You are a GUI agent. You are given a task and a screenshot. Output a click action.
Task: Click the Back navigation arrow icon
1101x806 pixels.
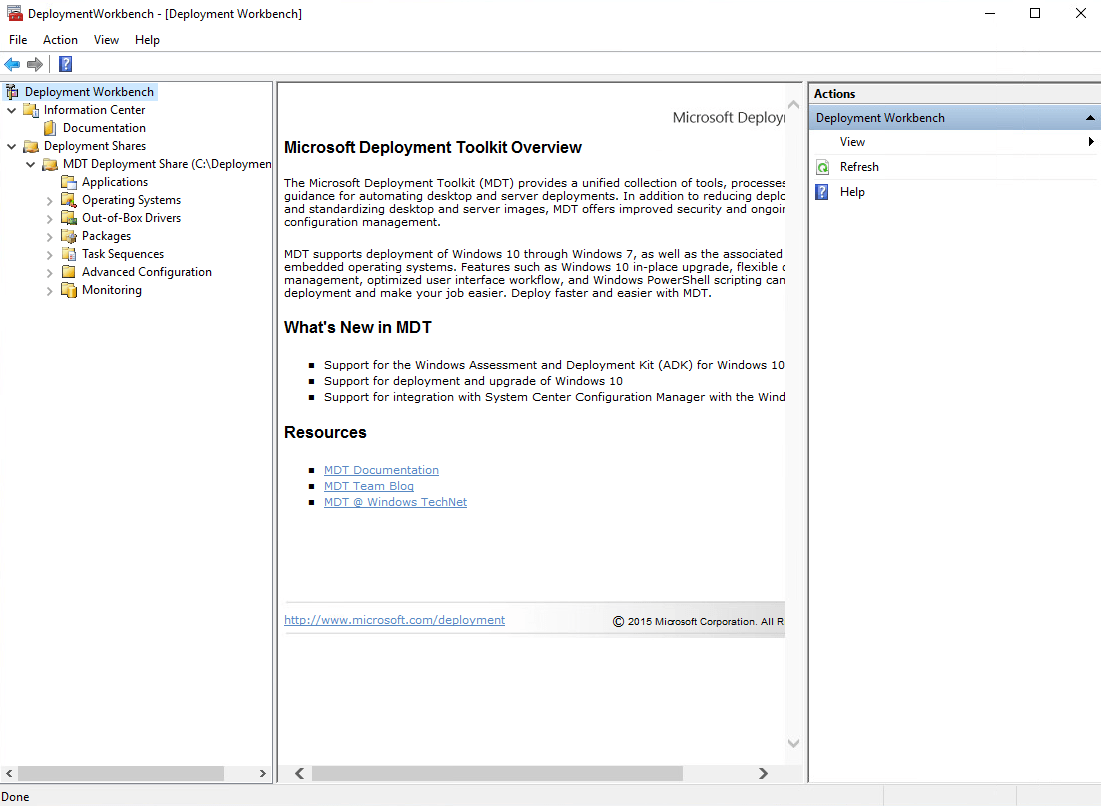click(13, 63)
